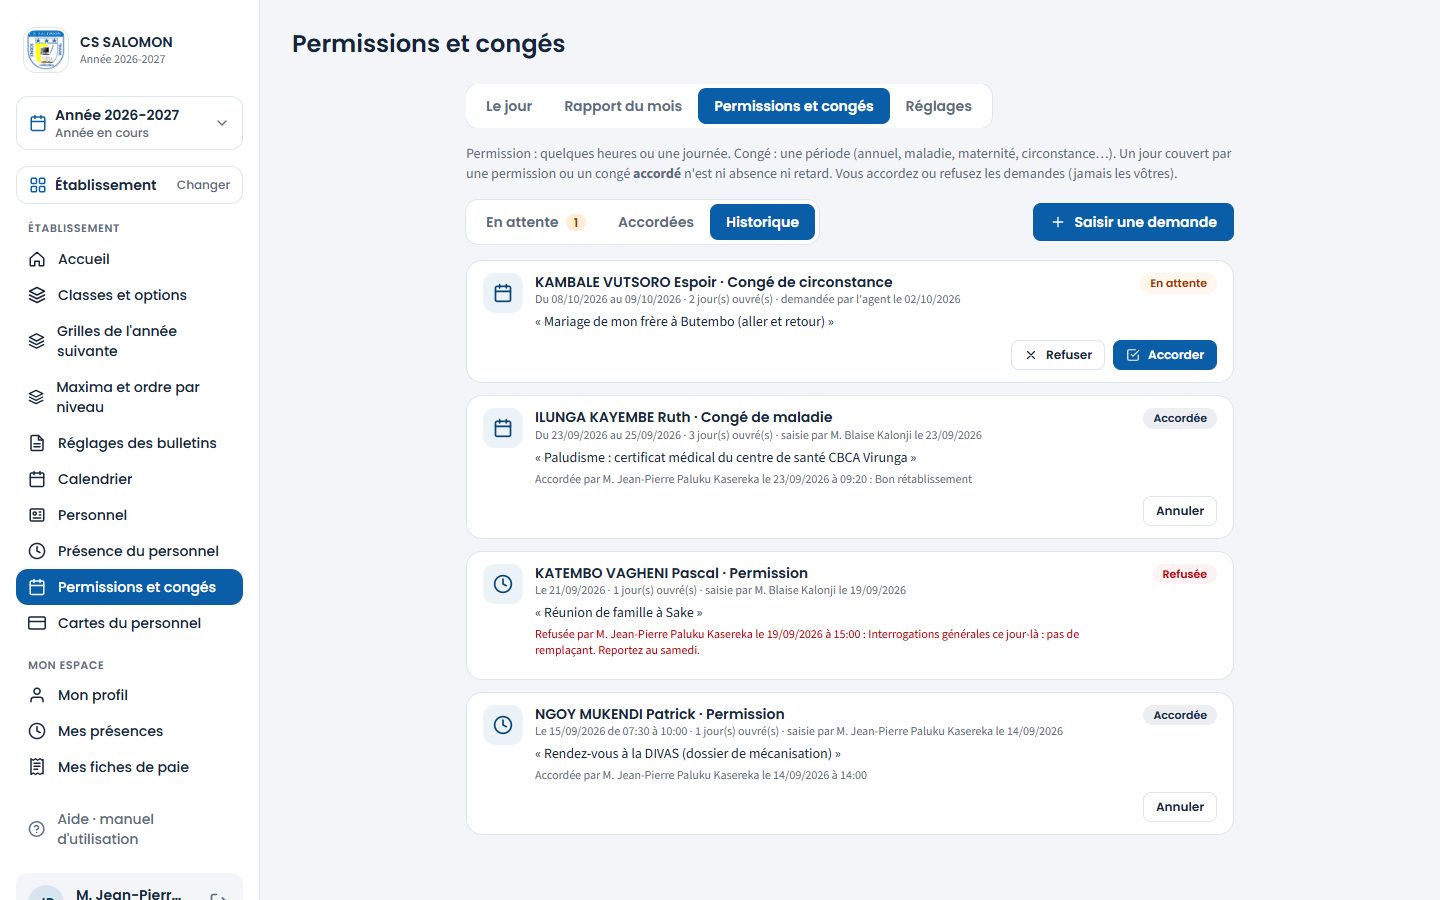This screenshot has width=1440, height=900.
Task: Open the Réglages tab
Action: pos(938,106)
